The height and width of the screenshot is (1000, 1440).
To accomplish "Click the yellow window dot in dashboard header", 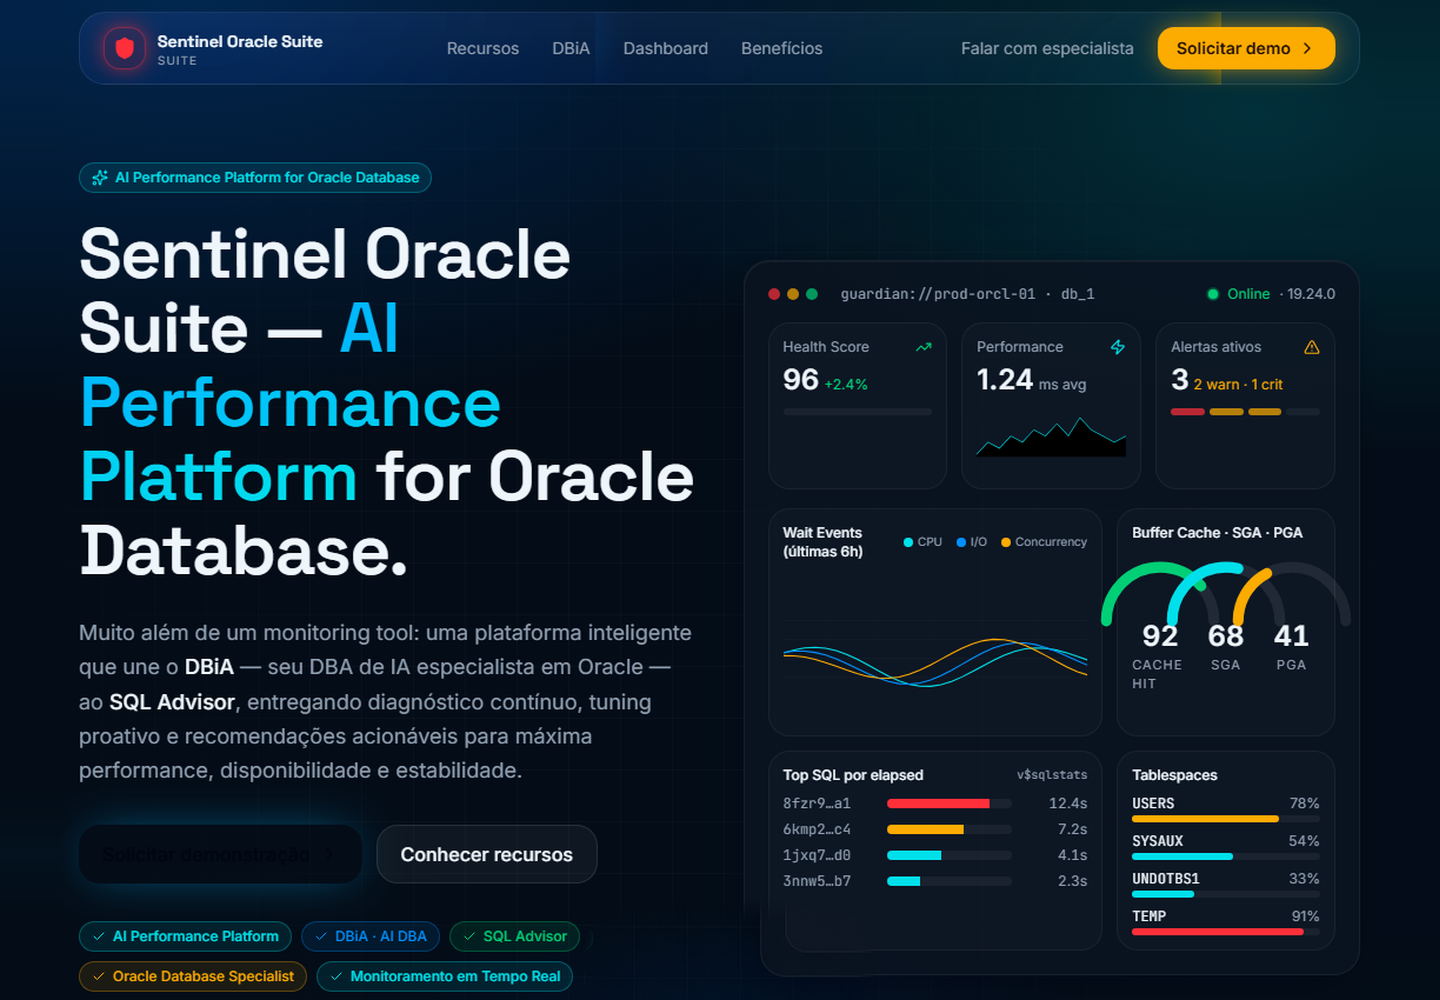I will click(x=793, y=294).
